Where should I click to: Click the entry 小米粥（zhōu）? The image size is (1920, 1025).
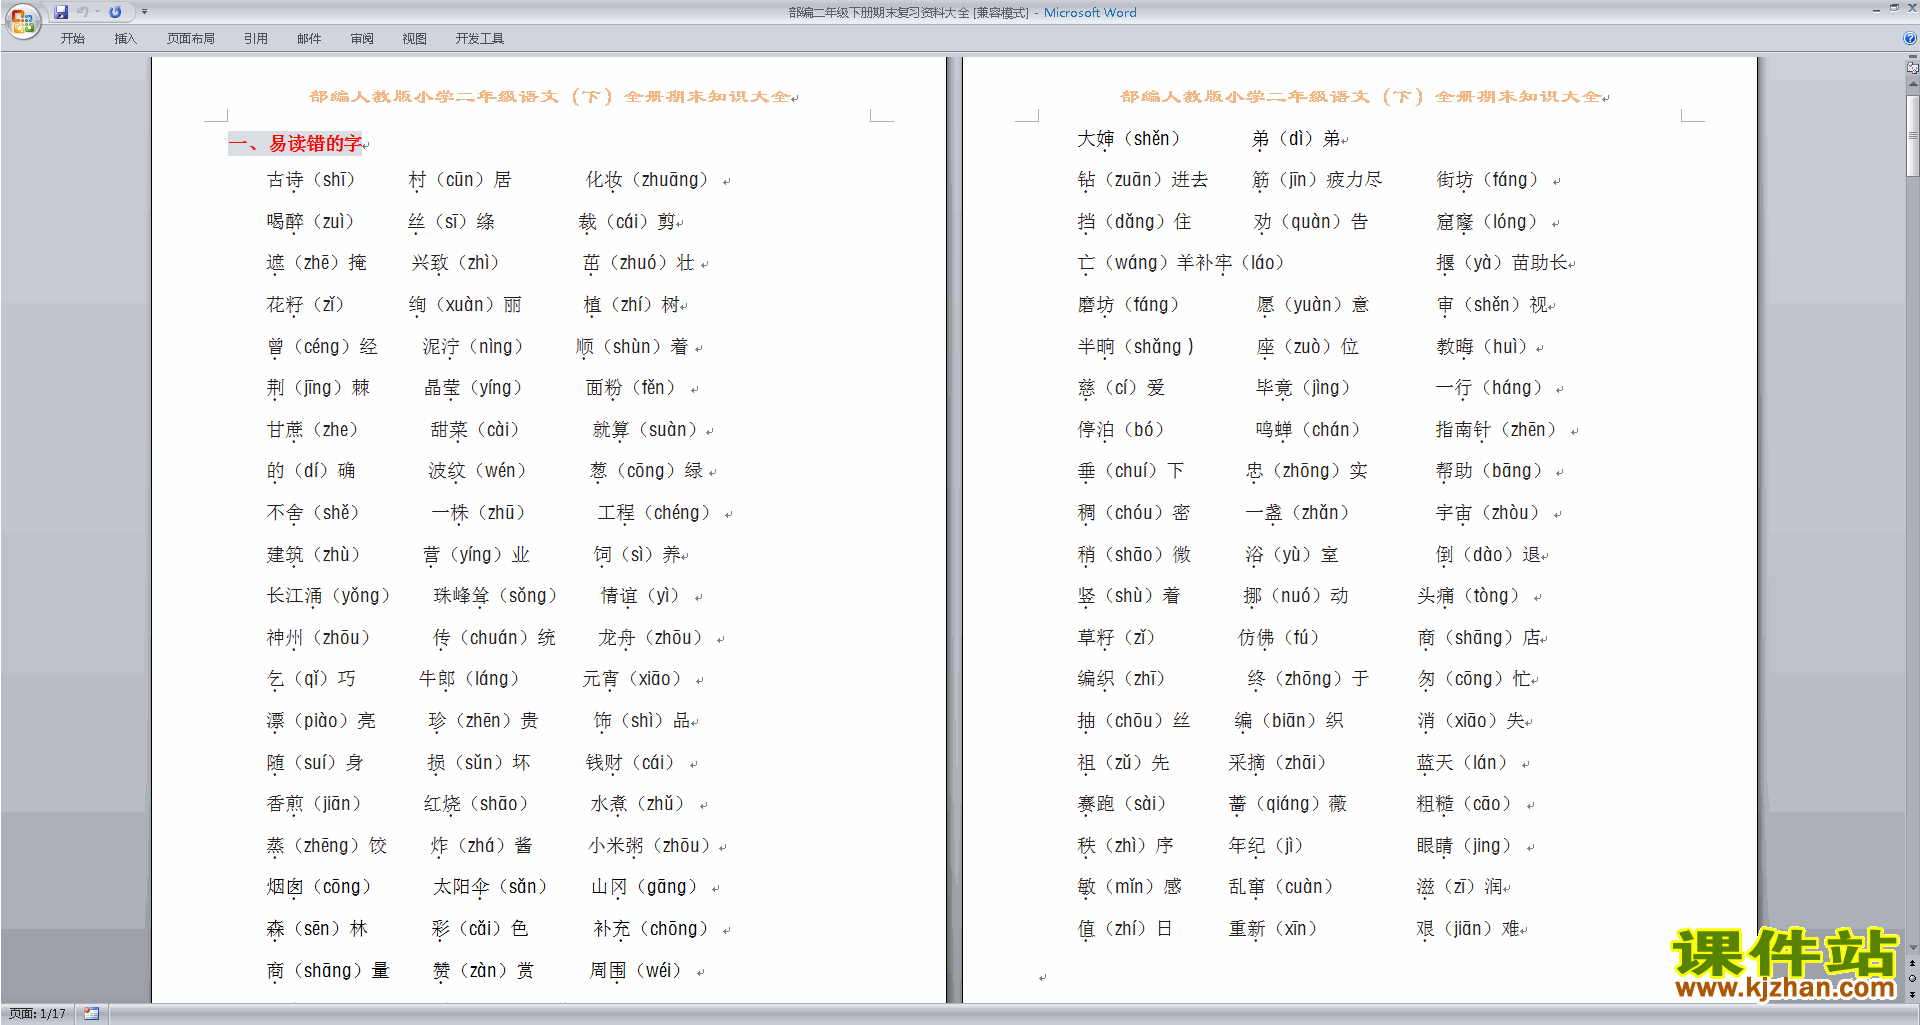click(650, 846)
